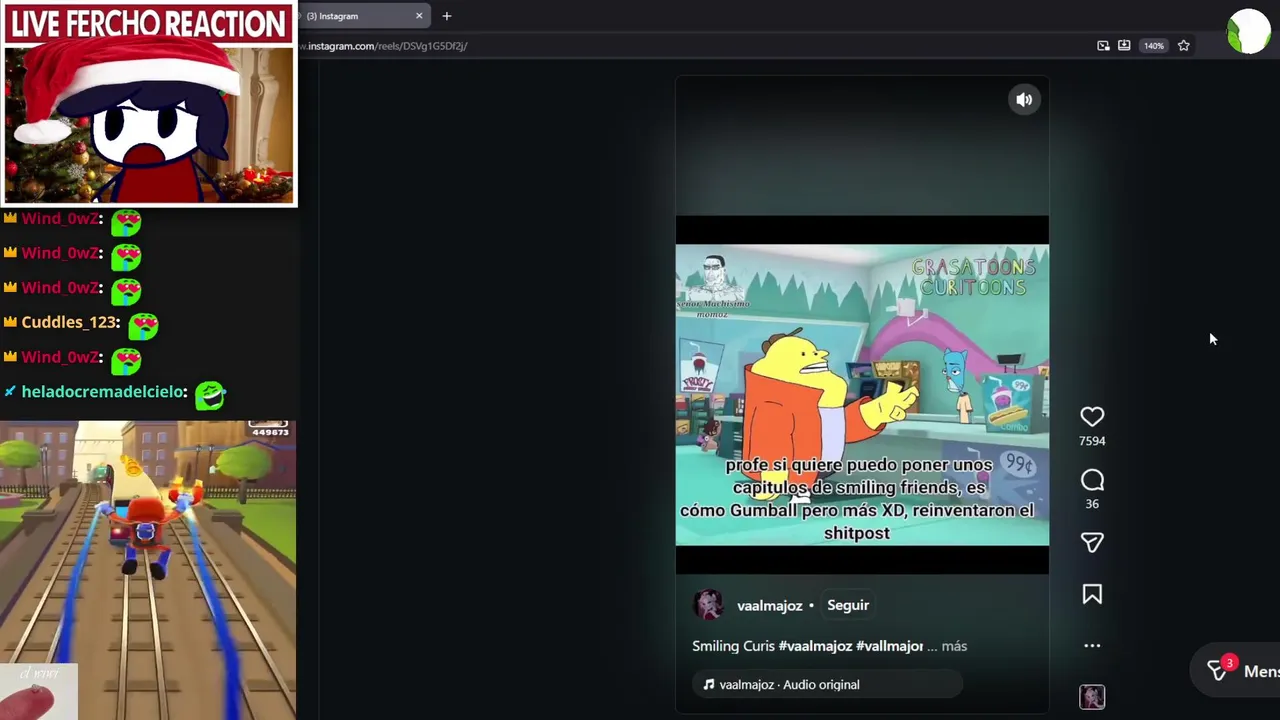Click Cuddles_123 chat username

click(71, 322)
